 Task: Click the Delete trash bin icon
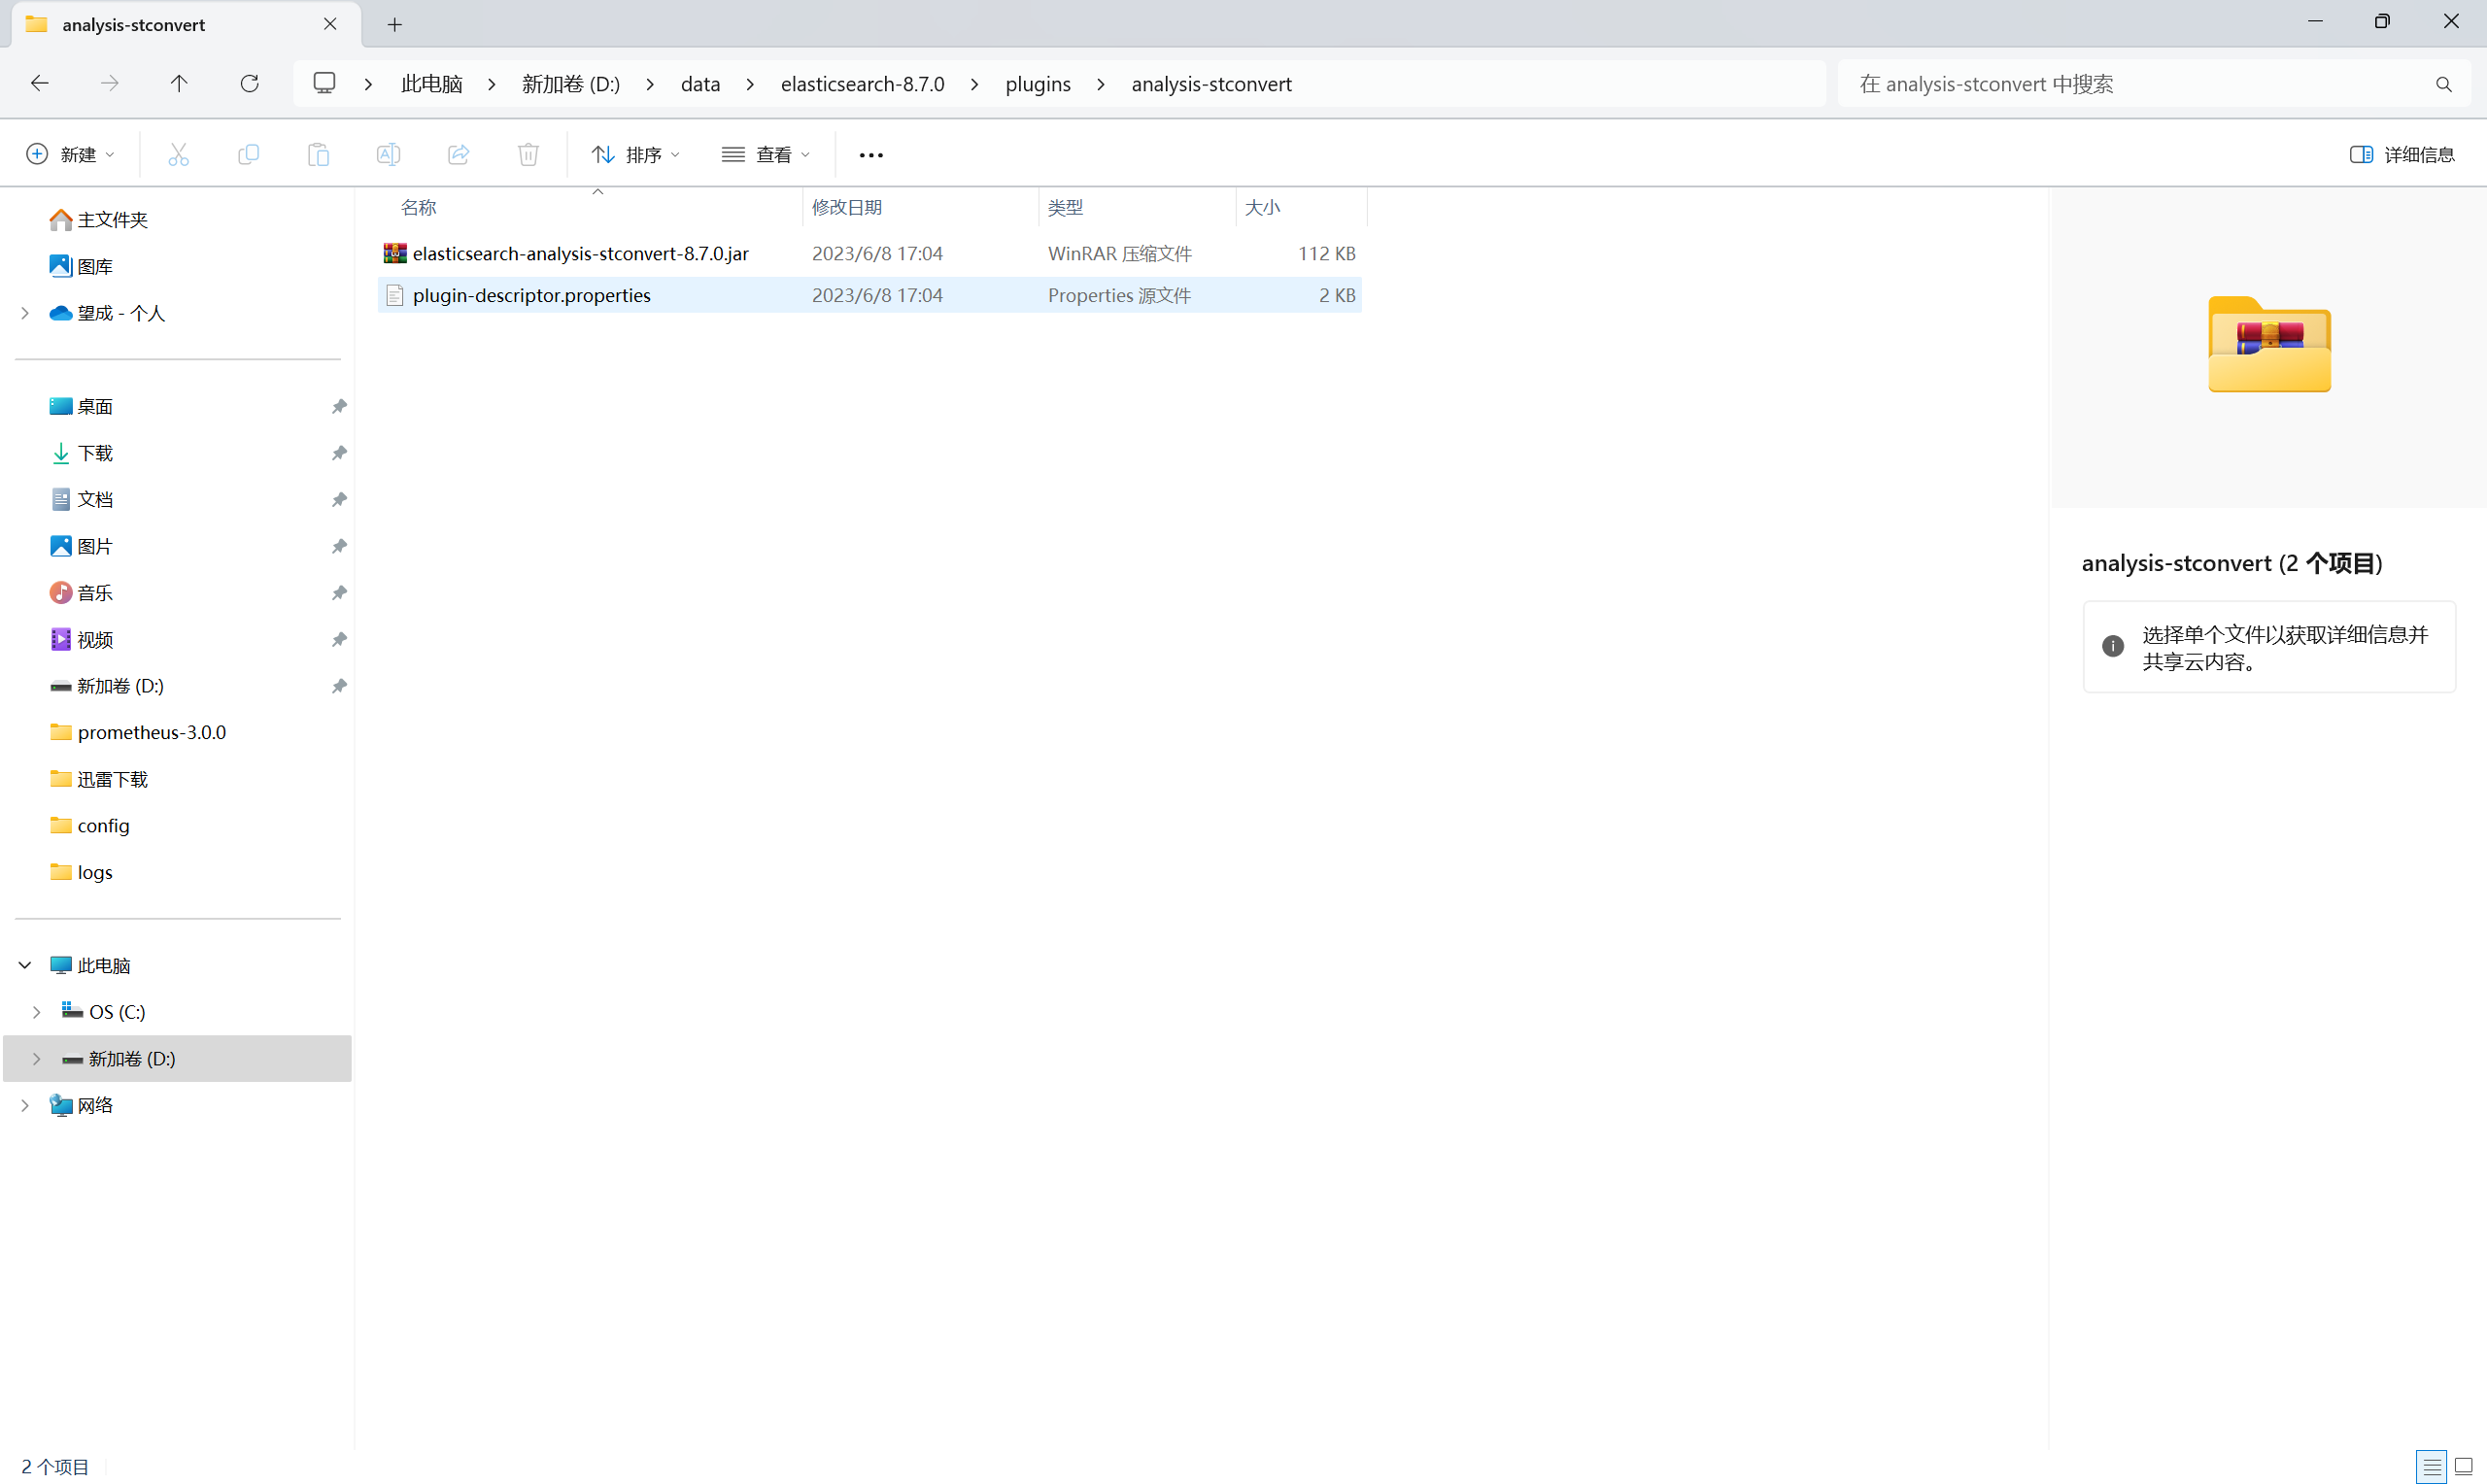(528, 154)
